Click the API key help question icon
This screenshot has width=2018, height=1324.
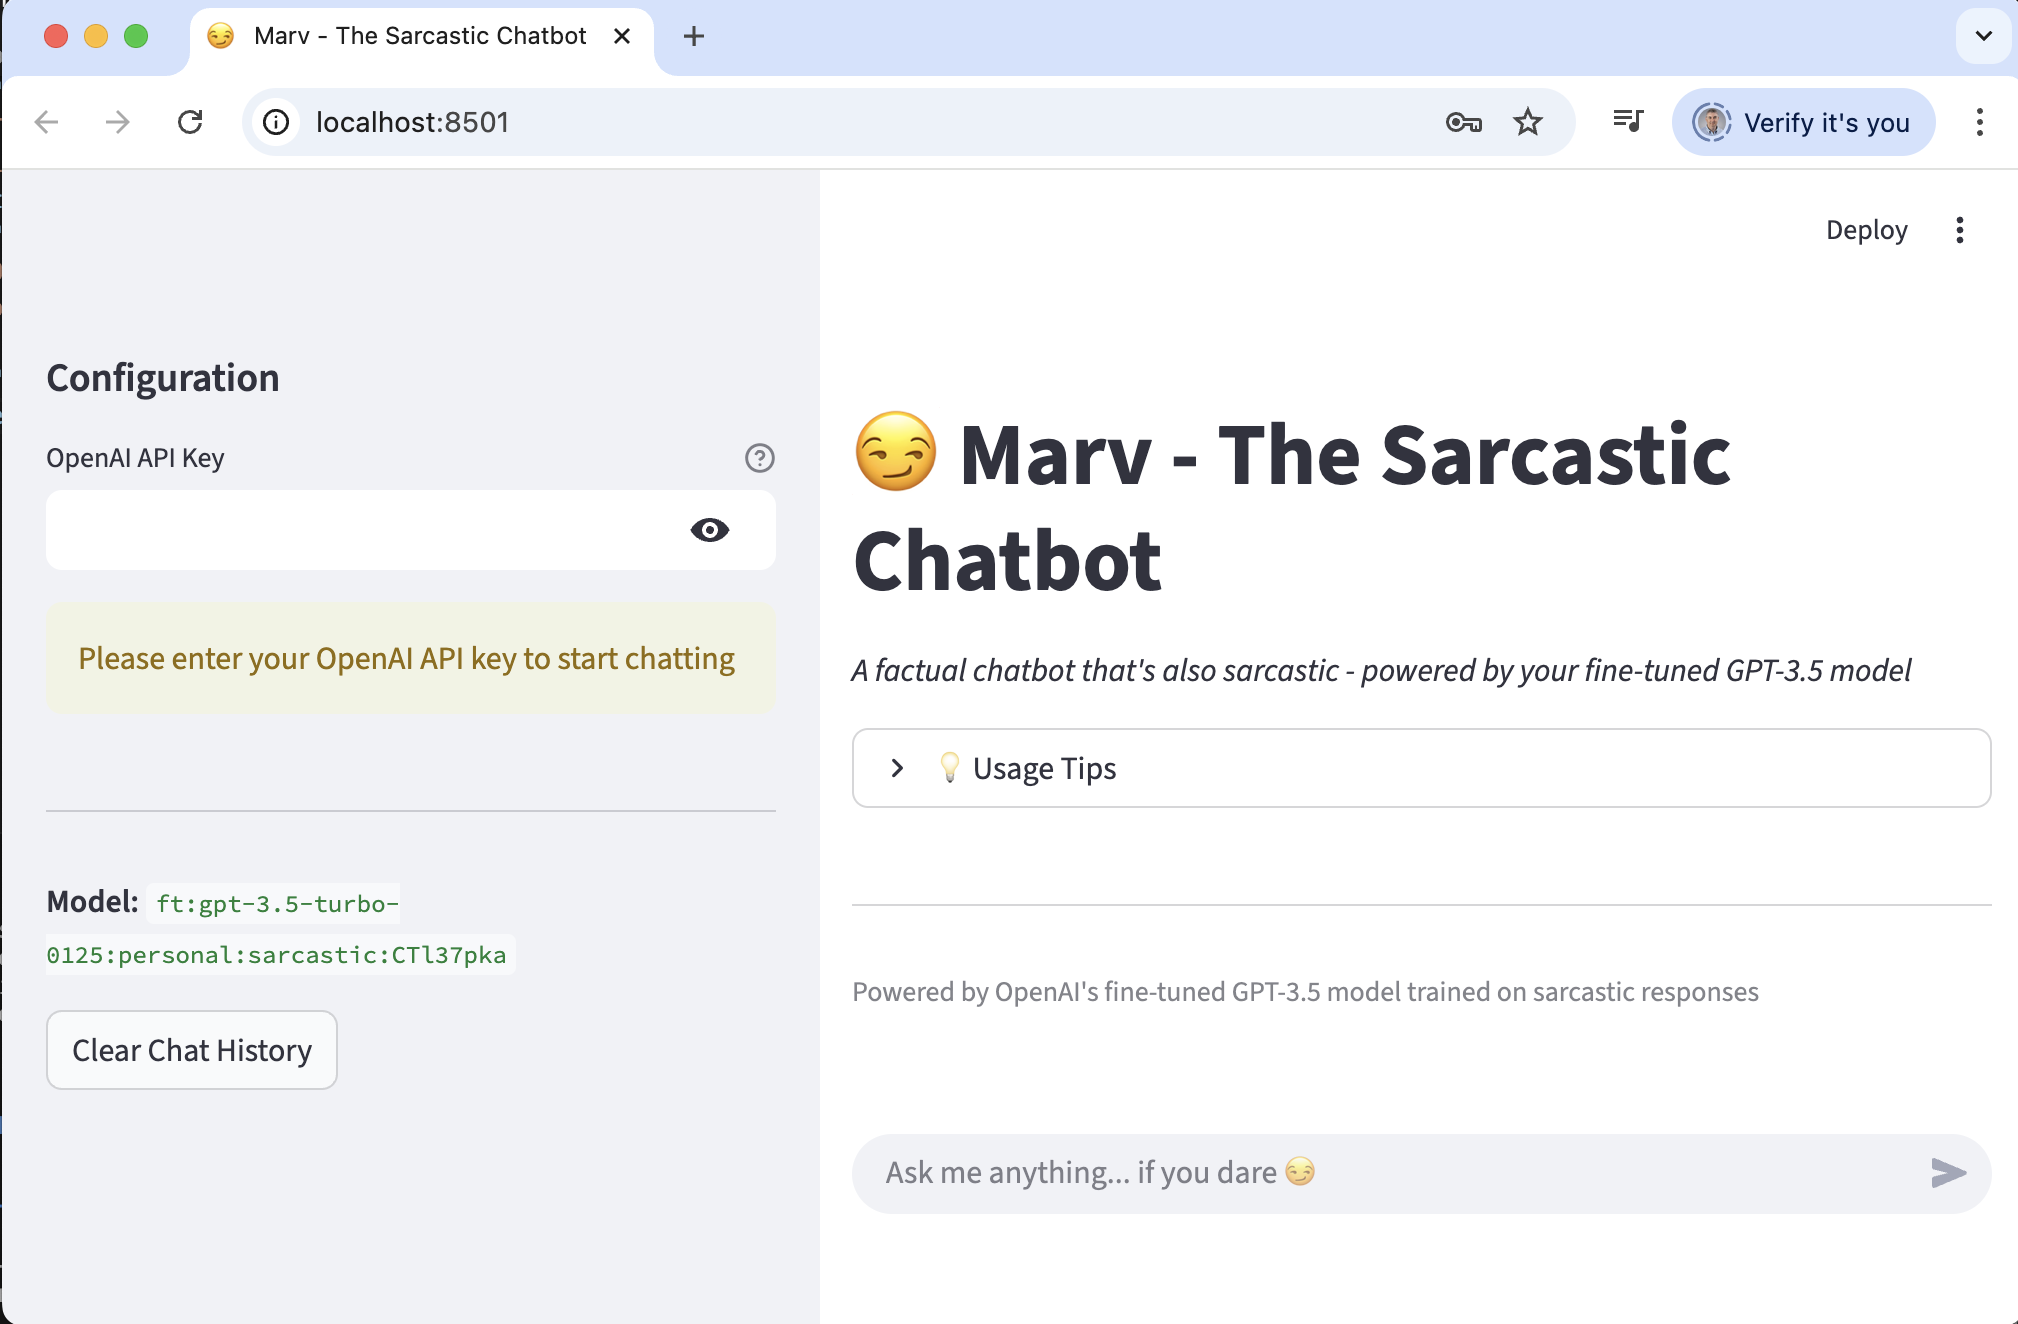click(759, 458)
